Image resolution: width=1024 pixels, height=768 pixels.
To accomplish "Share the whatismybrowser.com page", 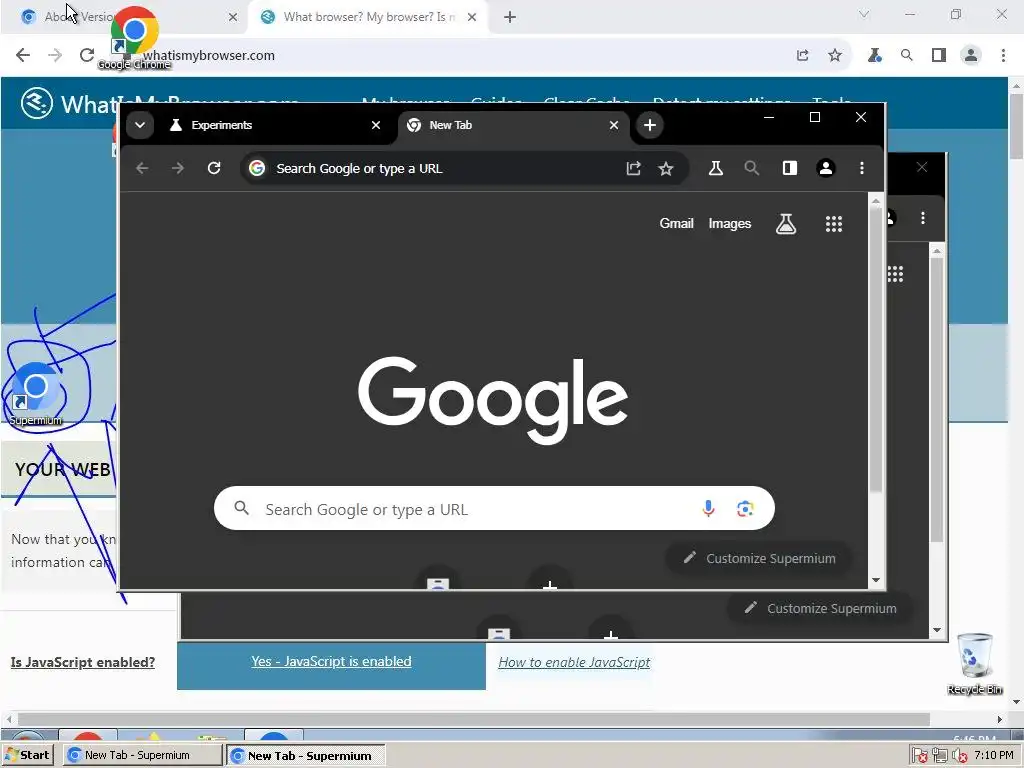I will coord(803,56).
